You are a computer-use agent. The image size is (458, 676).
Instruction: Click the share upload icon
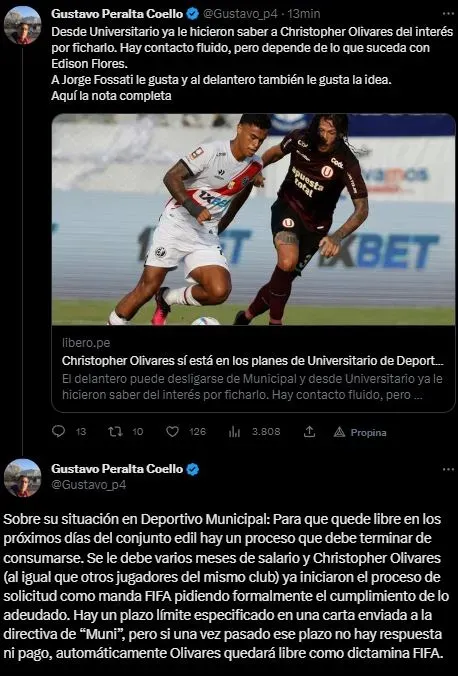309,432
